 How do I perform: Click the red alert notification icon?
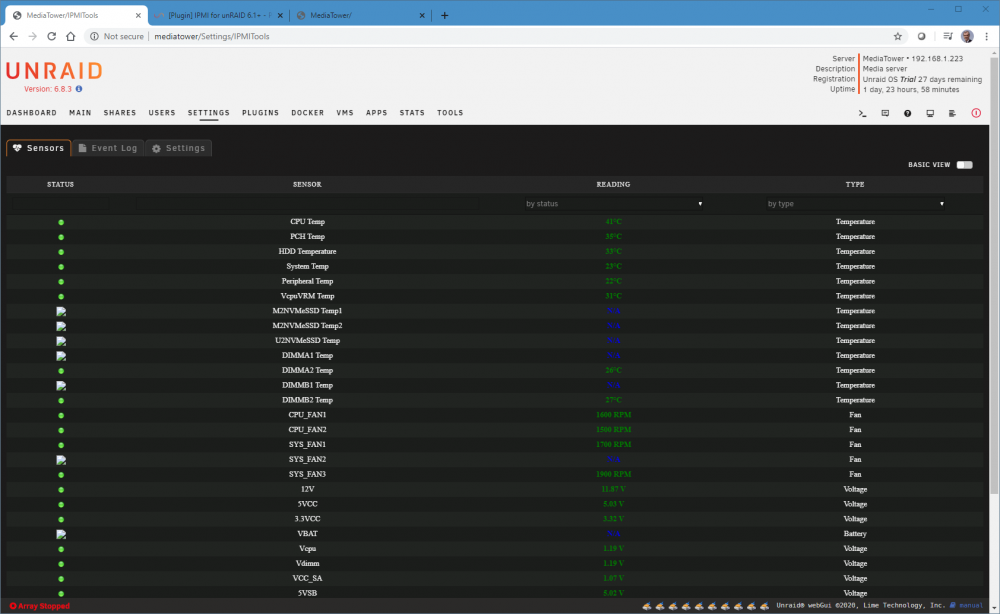[x=976, y=113]
